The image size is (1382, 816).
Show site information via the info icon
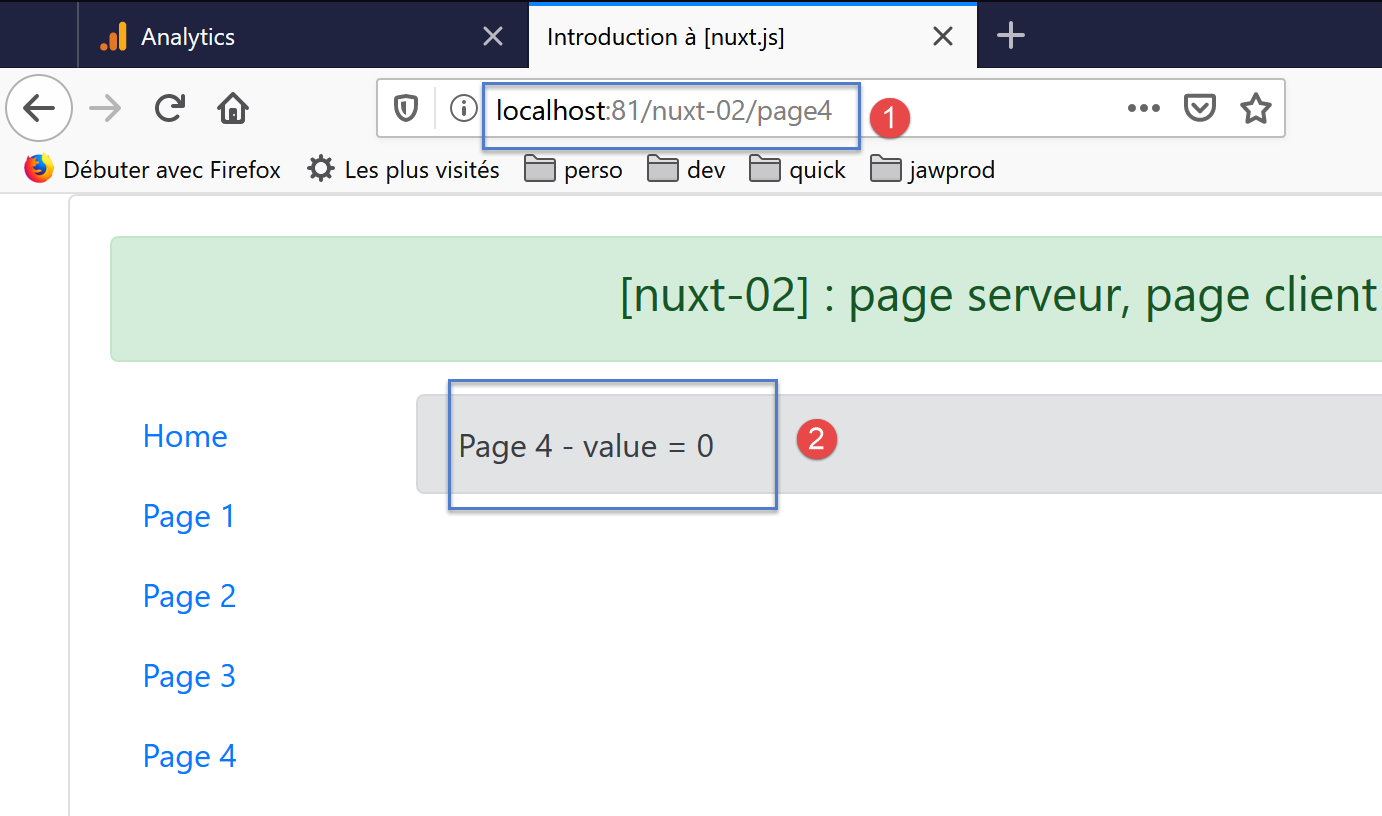(463, 109)
